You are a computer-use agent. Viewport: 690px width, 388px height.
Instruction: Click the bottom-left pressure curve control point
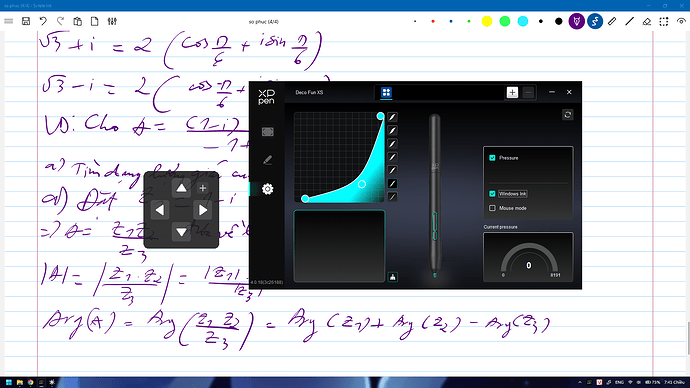tap(305, 199)
